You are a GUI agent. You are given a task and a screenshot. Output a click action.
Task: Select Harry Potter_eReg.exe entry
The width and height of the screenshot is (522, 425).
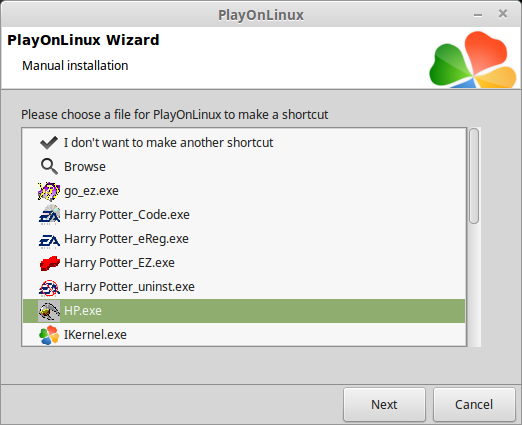(244, 239)
